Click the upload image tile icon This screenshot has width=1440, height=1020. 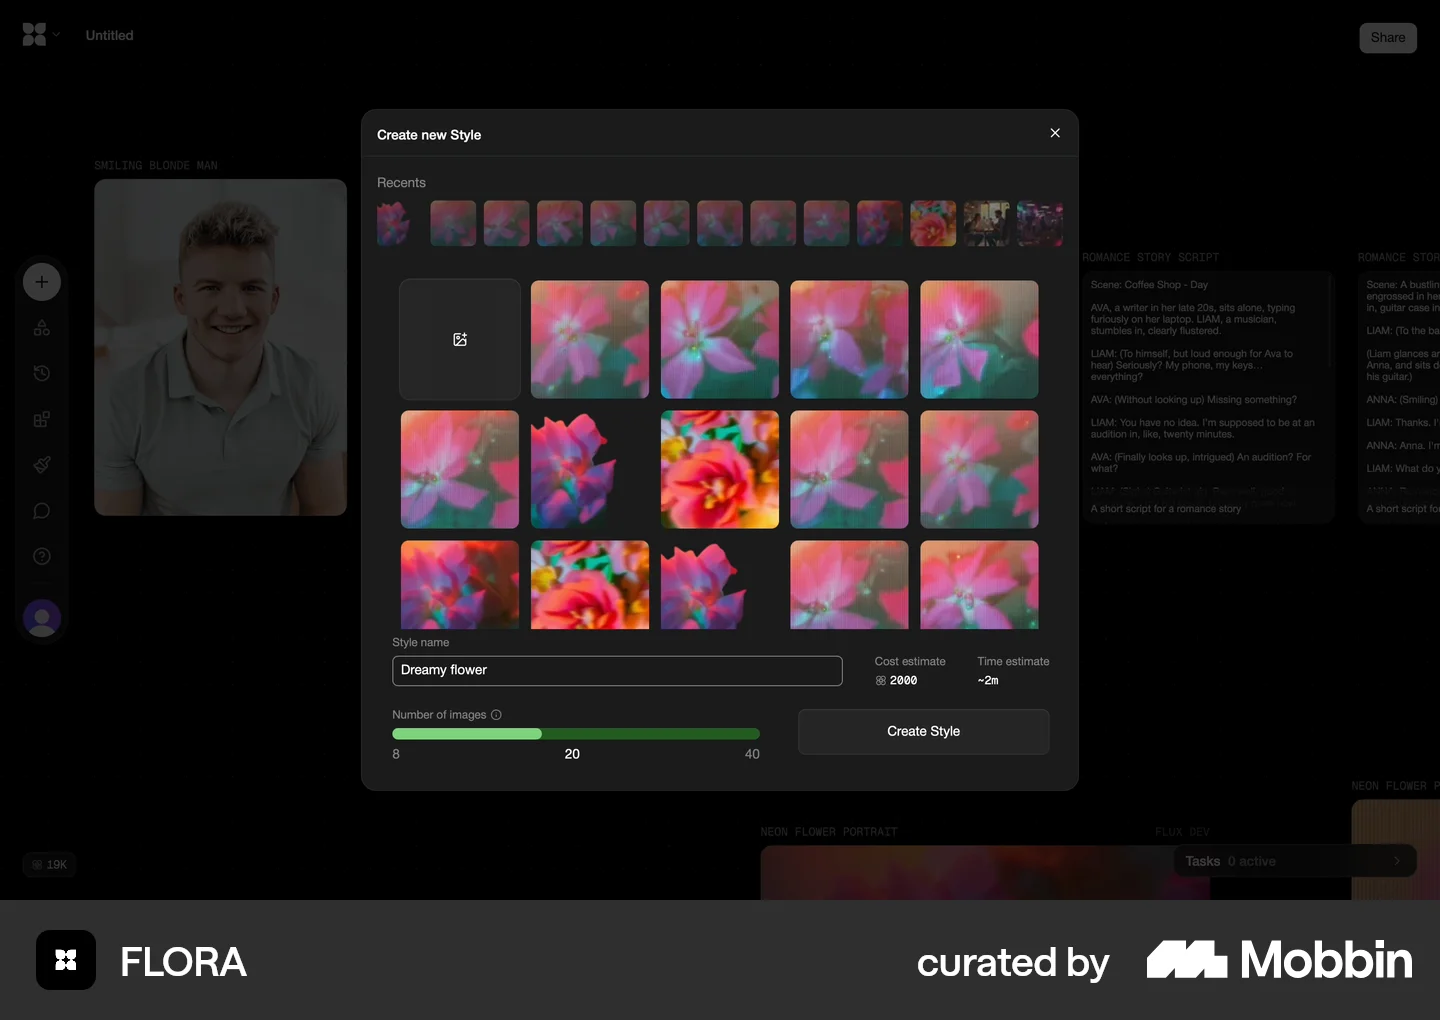pyautogui.click(x=460, y=340)
